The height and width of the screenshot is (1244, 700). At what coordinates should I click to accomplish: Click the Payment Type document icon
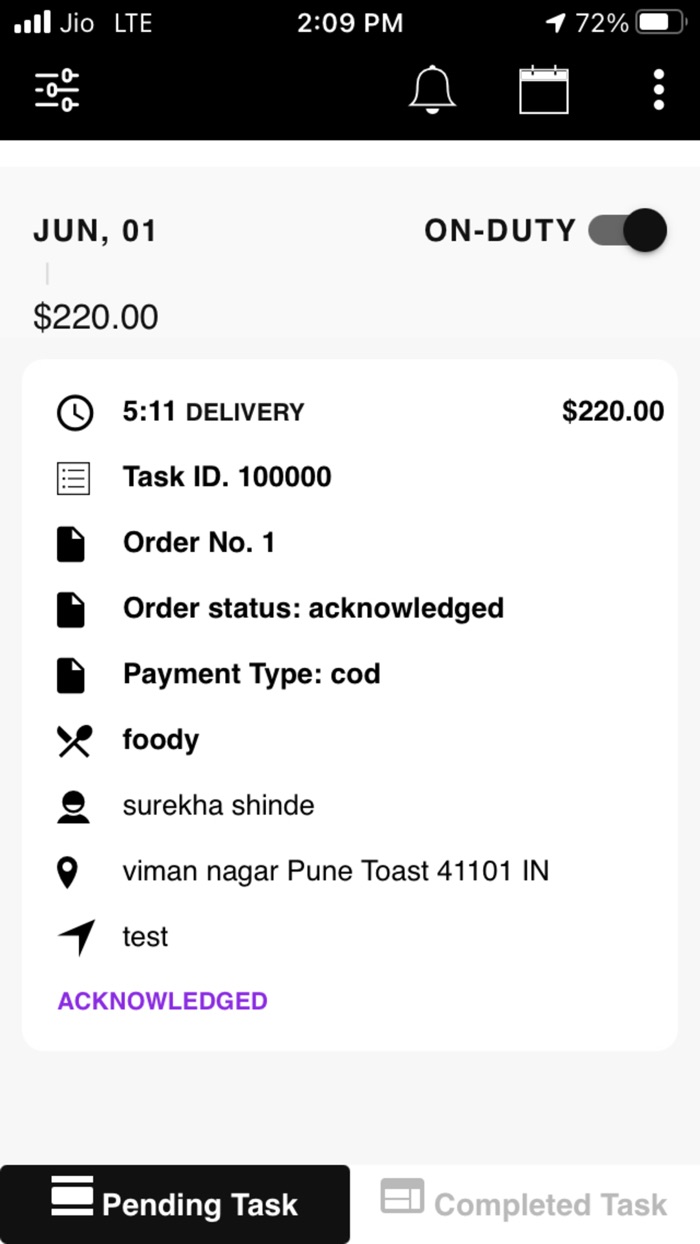70,673
